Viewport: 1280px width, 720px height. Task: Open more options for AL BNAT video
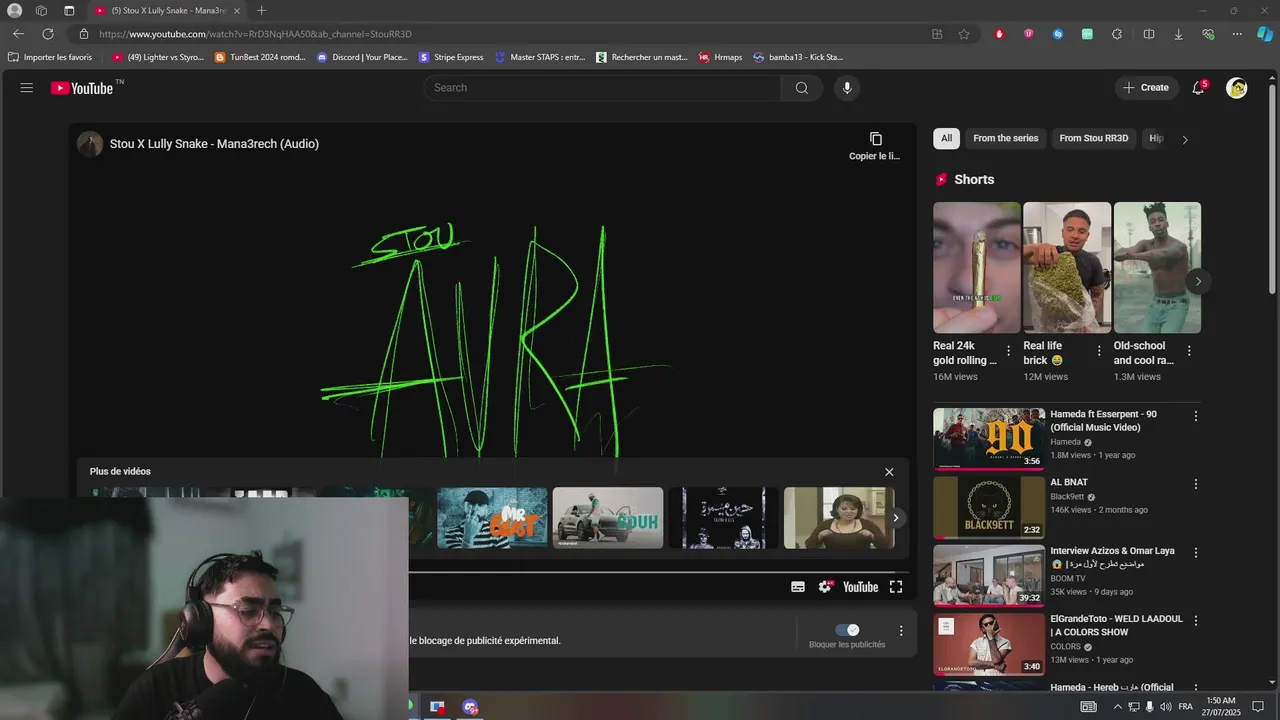coord(1195,484)
